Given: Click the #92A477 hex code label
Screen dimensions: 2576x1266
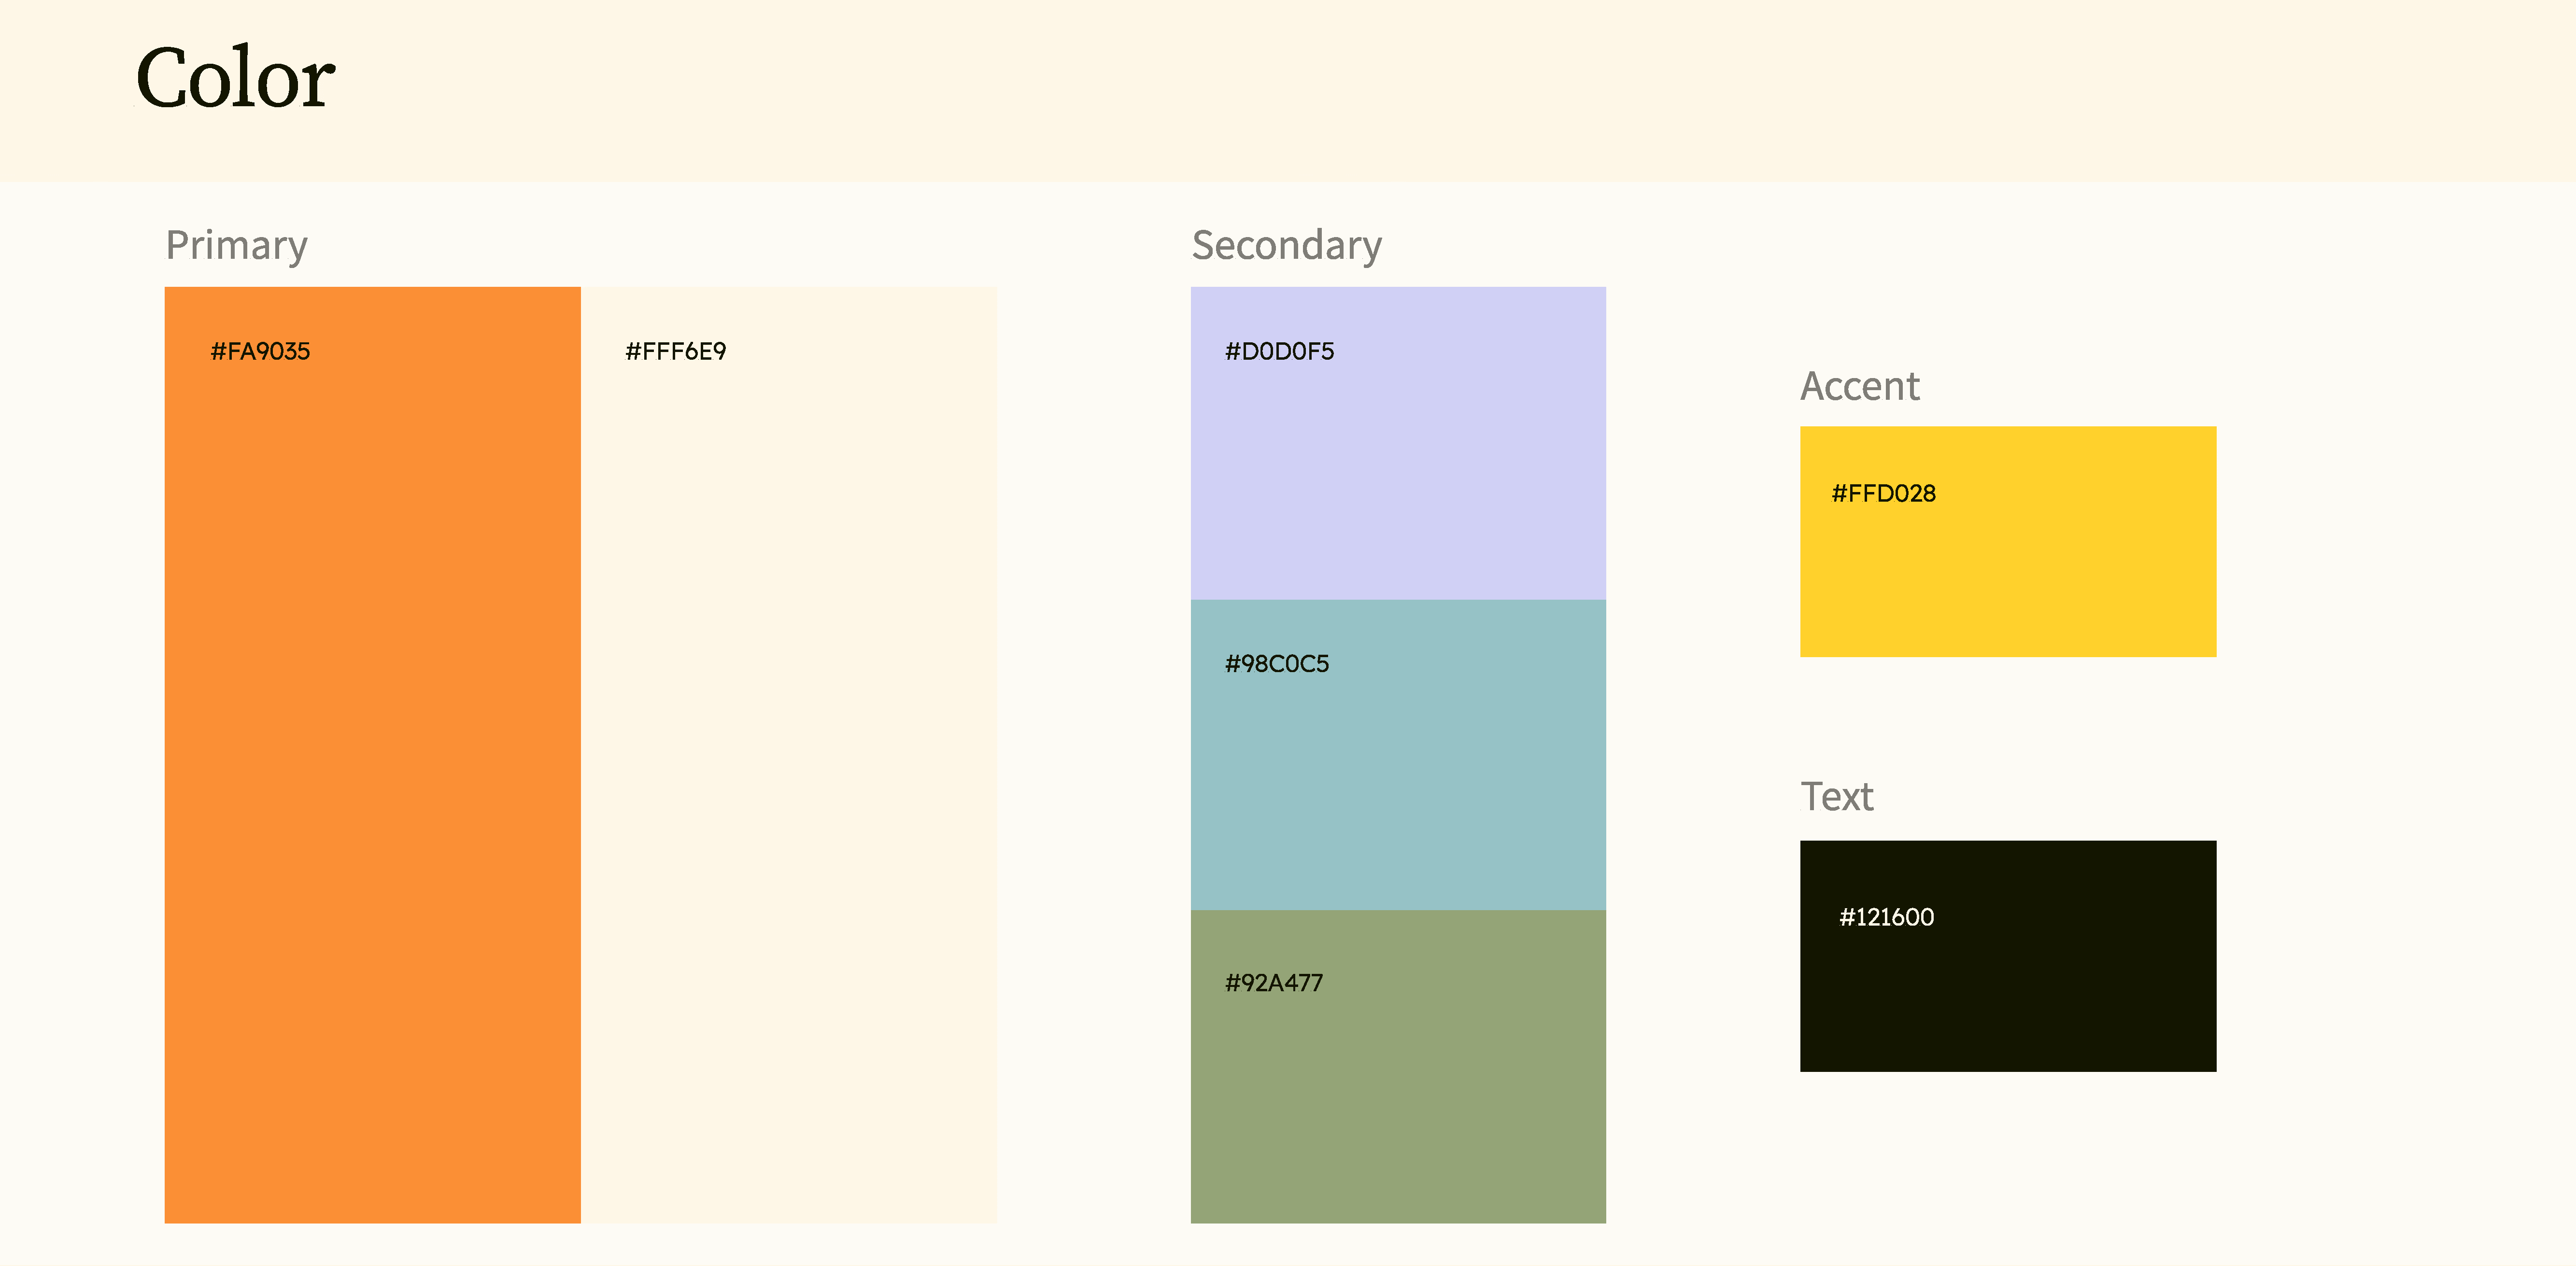Looking at the screenshot, I should tap(1274, 983).
